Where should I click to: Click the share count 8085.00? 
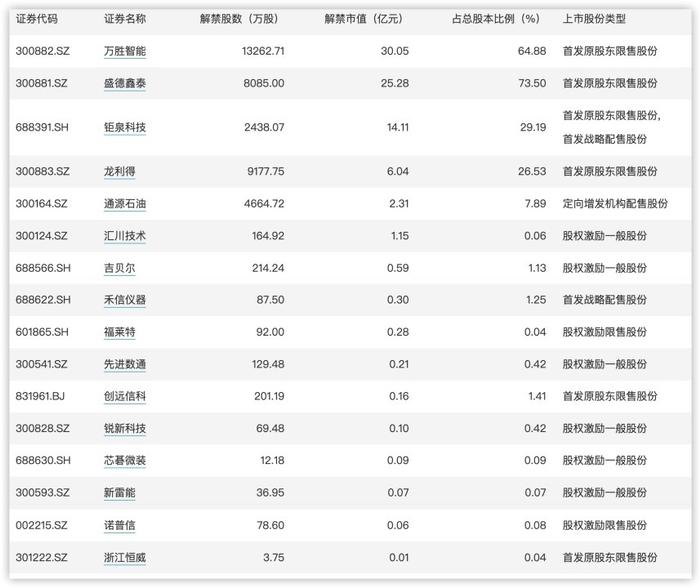coord(264,83)
